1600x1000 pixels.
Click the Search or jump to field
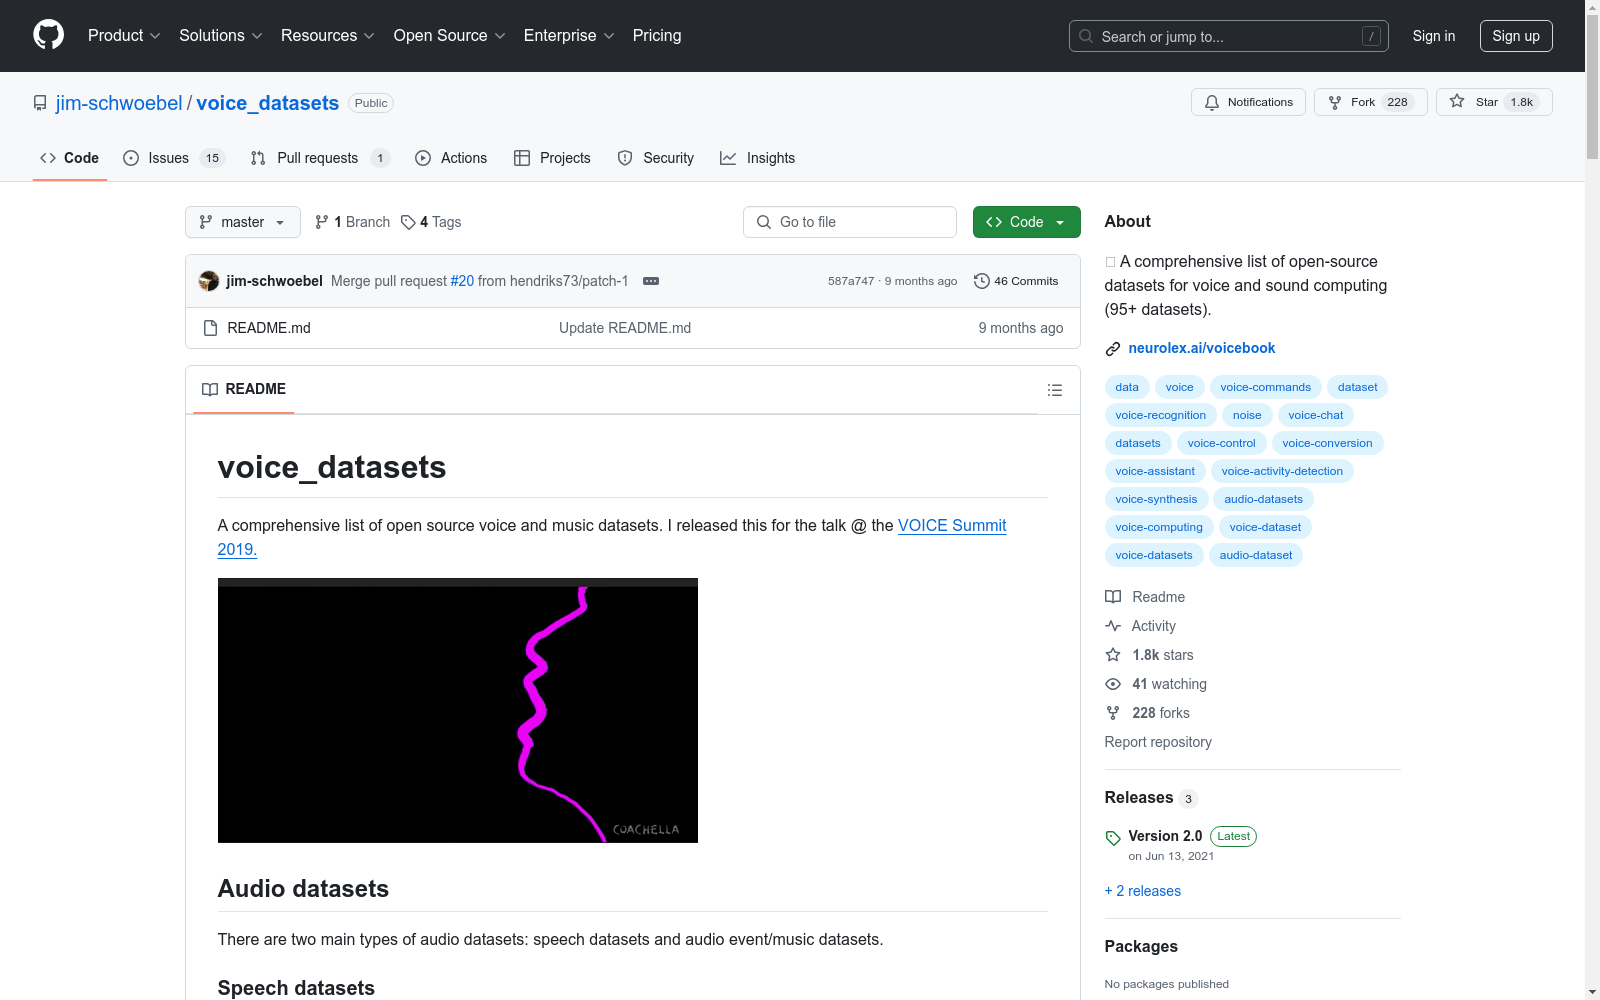[1229, 36]
